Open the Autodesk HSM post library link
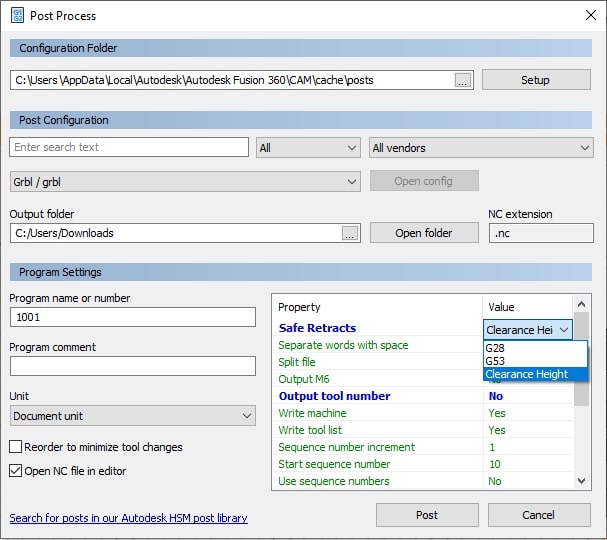607x540 pixels. click(128, 518)
